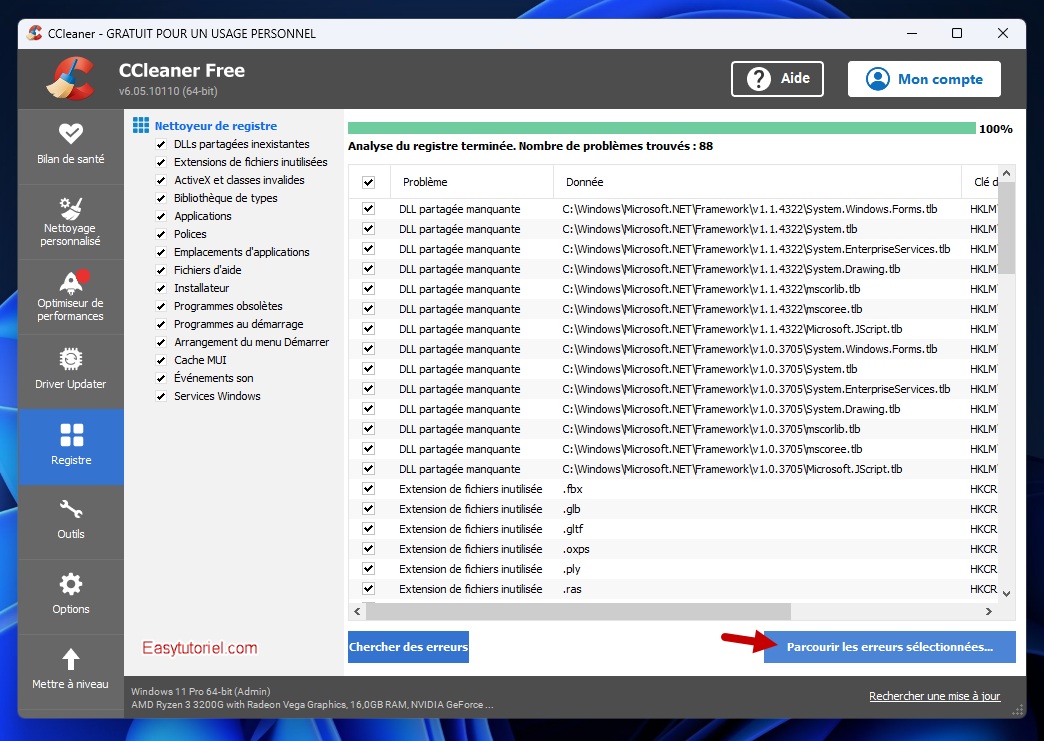Toggle the select-all checkbox in table header

(368, 182)
